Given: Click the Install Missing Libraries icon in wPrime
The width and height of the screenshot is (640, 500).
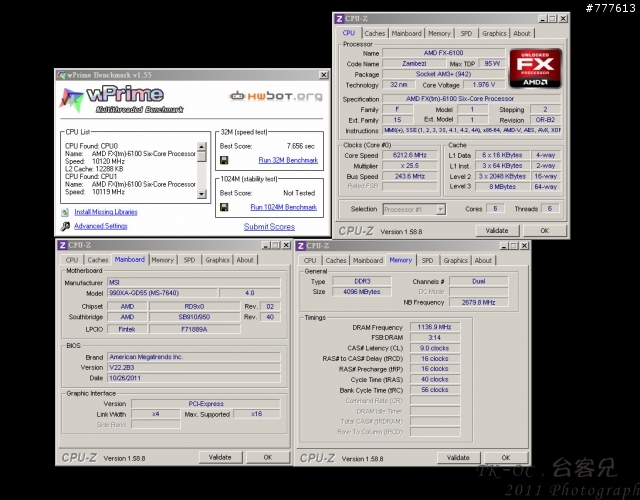Looking at the screenshot, I should click(65, 212).
